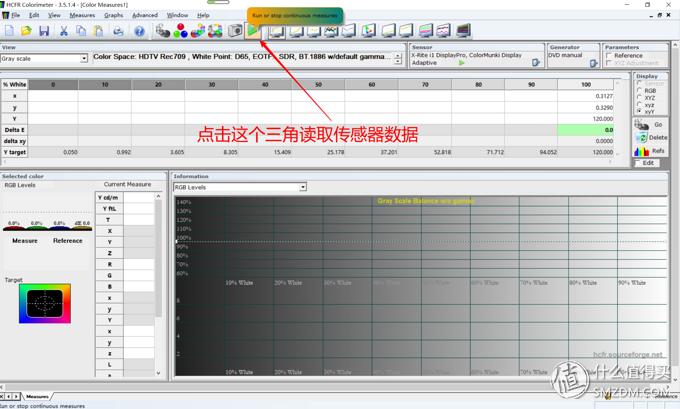The image size is (680, 409).
Task: Select the 50 column header
Action: (318, 85)
